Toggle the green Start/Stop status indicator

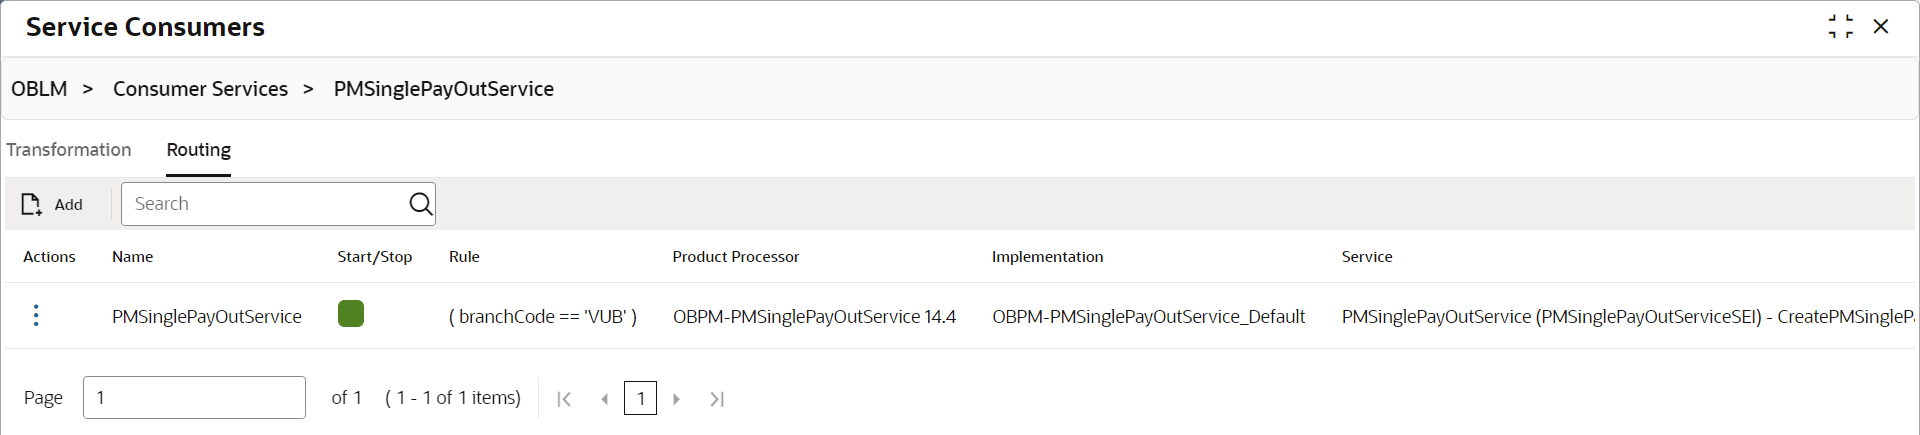click(x=351, y=314)
